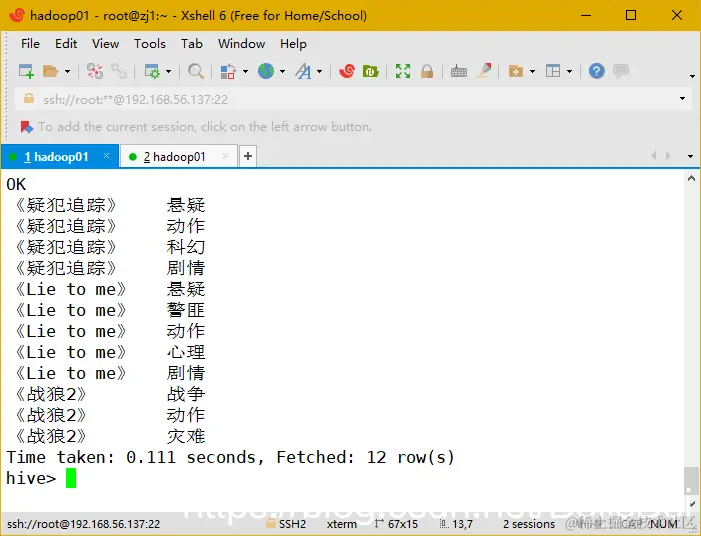Expand the color scheme dropdown arrow
The width and height of the screenshot is (701, 536).
pyautogui.click(x=245, y=72)
